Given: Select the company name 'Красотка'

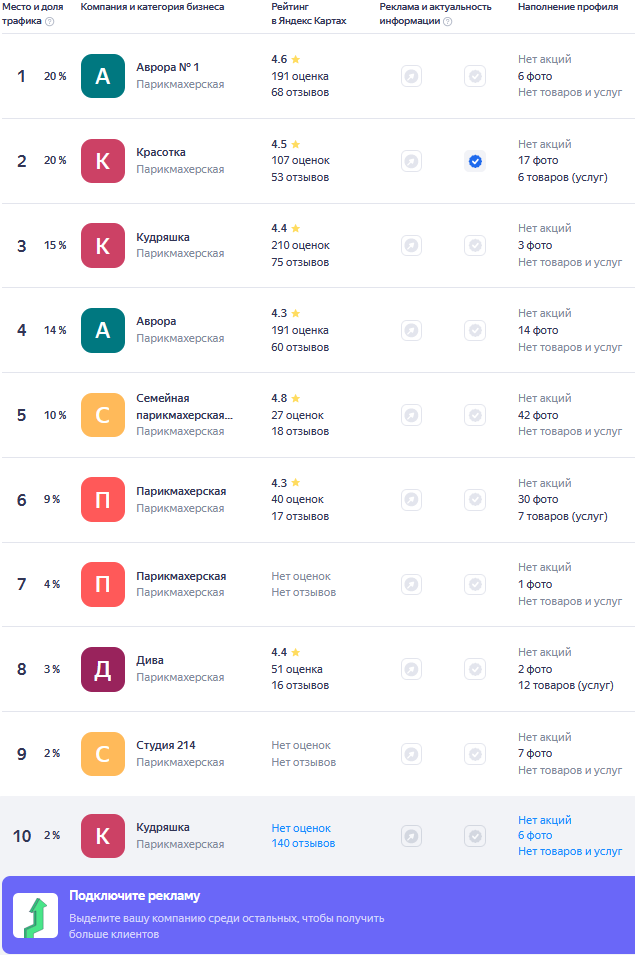Looking at the screenshot, I should tap(161, 152).
